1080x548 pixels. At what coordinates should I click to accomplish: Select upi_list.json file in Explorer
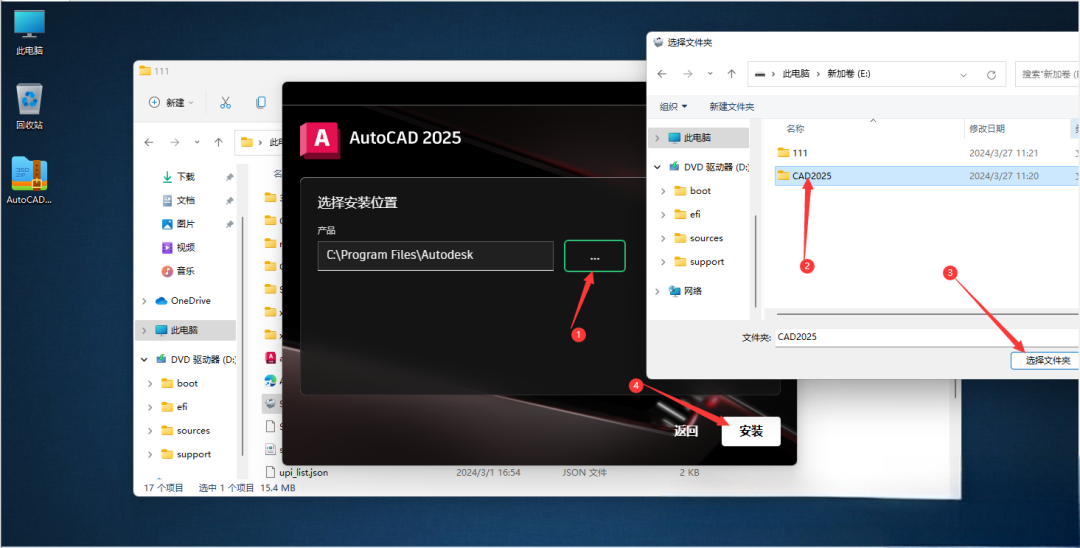[297, 473]
